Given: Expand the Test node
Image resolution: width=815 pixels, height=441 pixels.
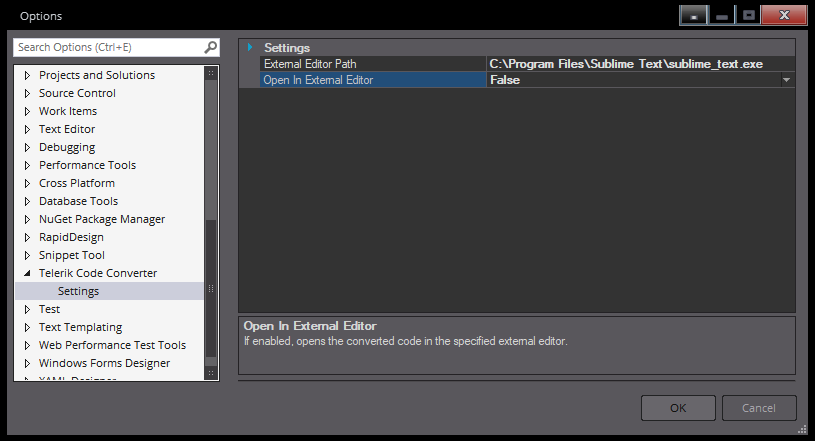Looking at the screenshot, I should [28, 309].
